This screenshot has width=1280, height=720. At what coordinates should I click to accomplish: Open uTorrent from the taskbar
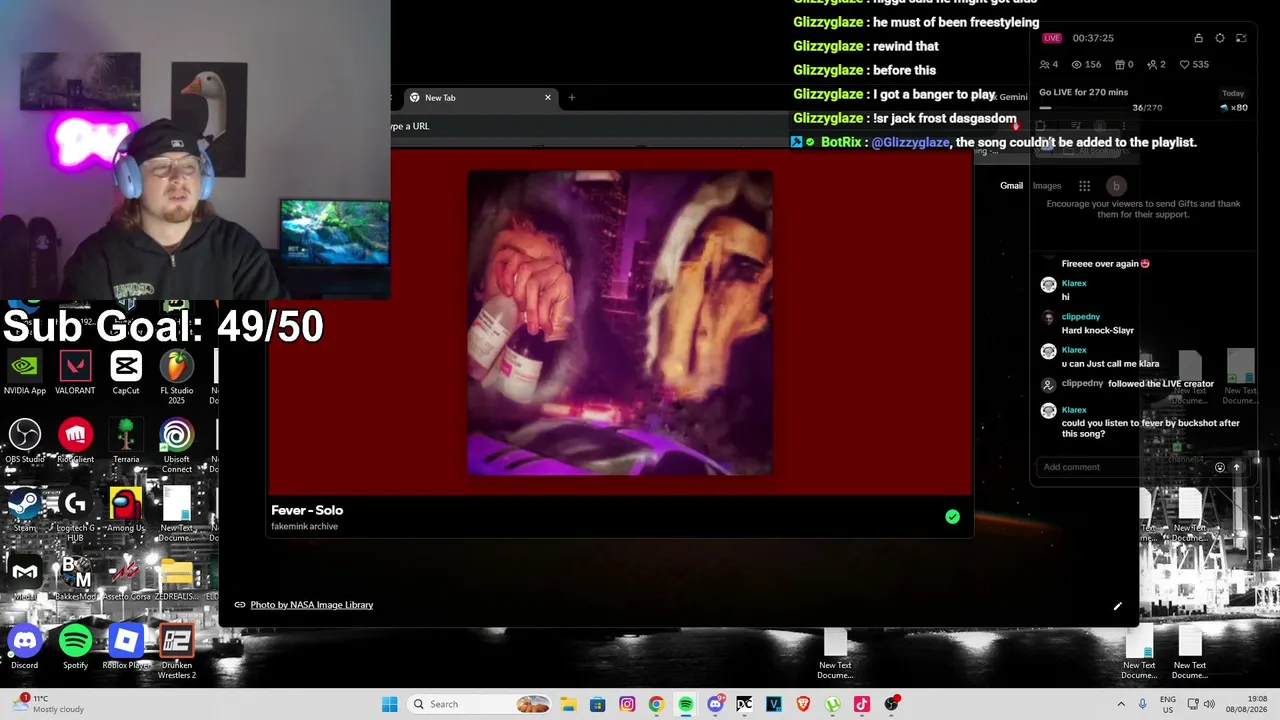click(833, 704)
